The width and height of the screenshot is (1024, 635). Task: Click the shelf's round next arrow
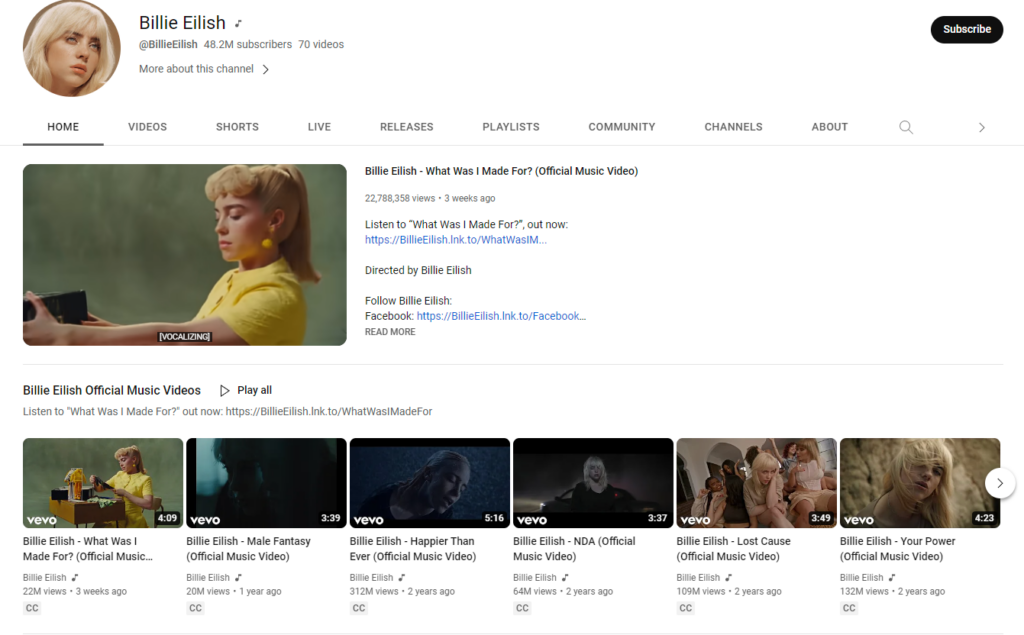coord(1000,483)
